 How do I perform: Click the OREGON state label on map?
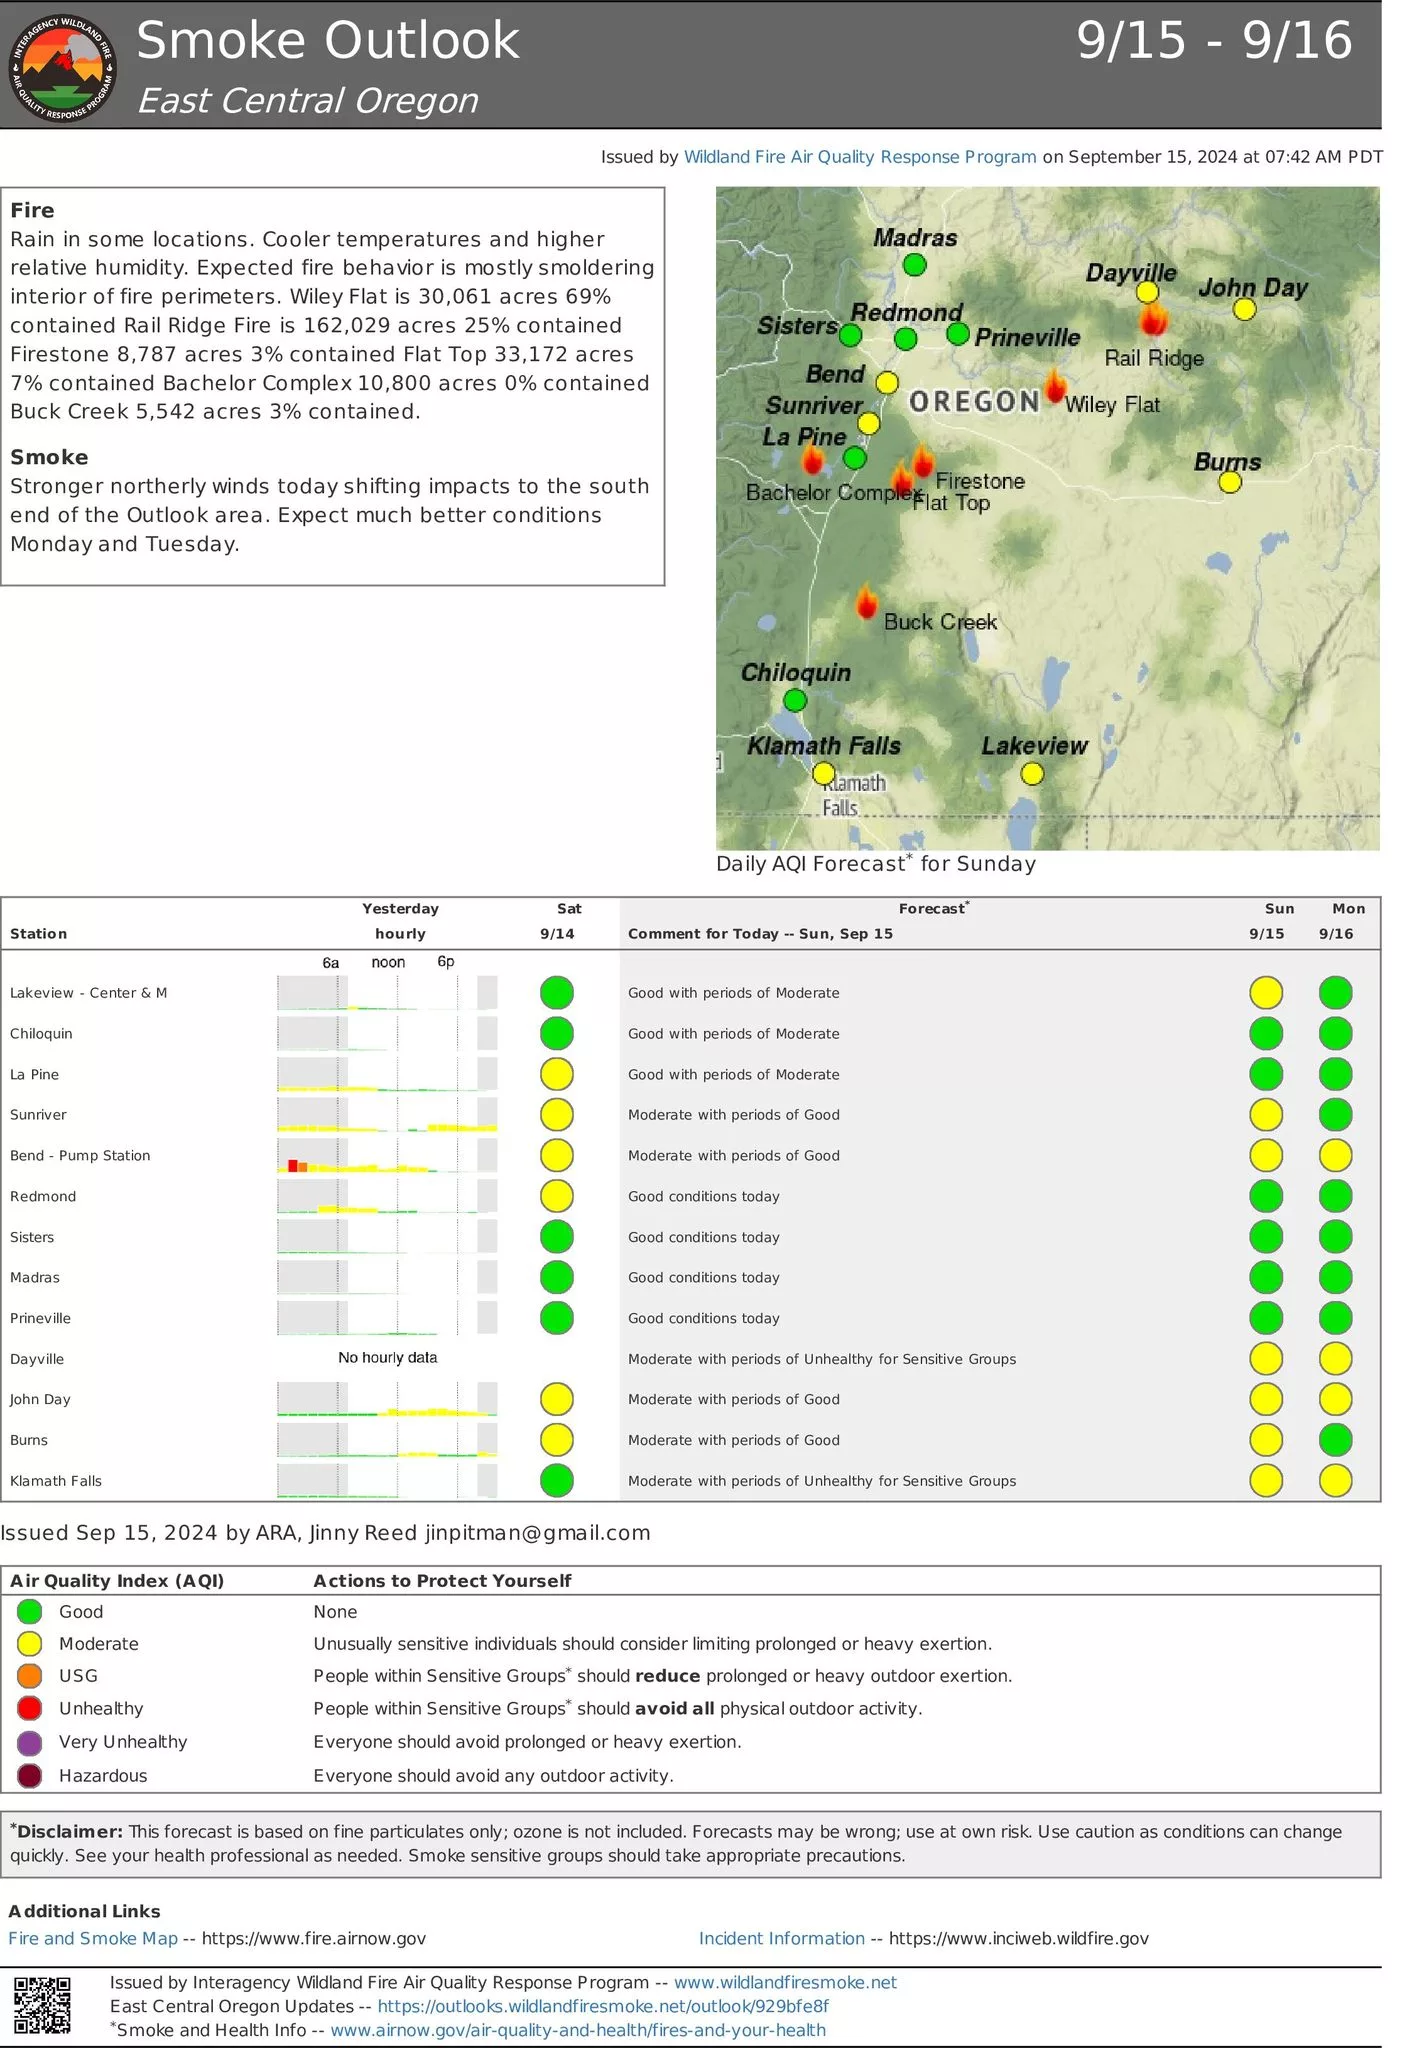click(x=974, y=402)
